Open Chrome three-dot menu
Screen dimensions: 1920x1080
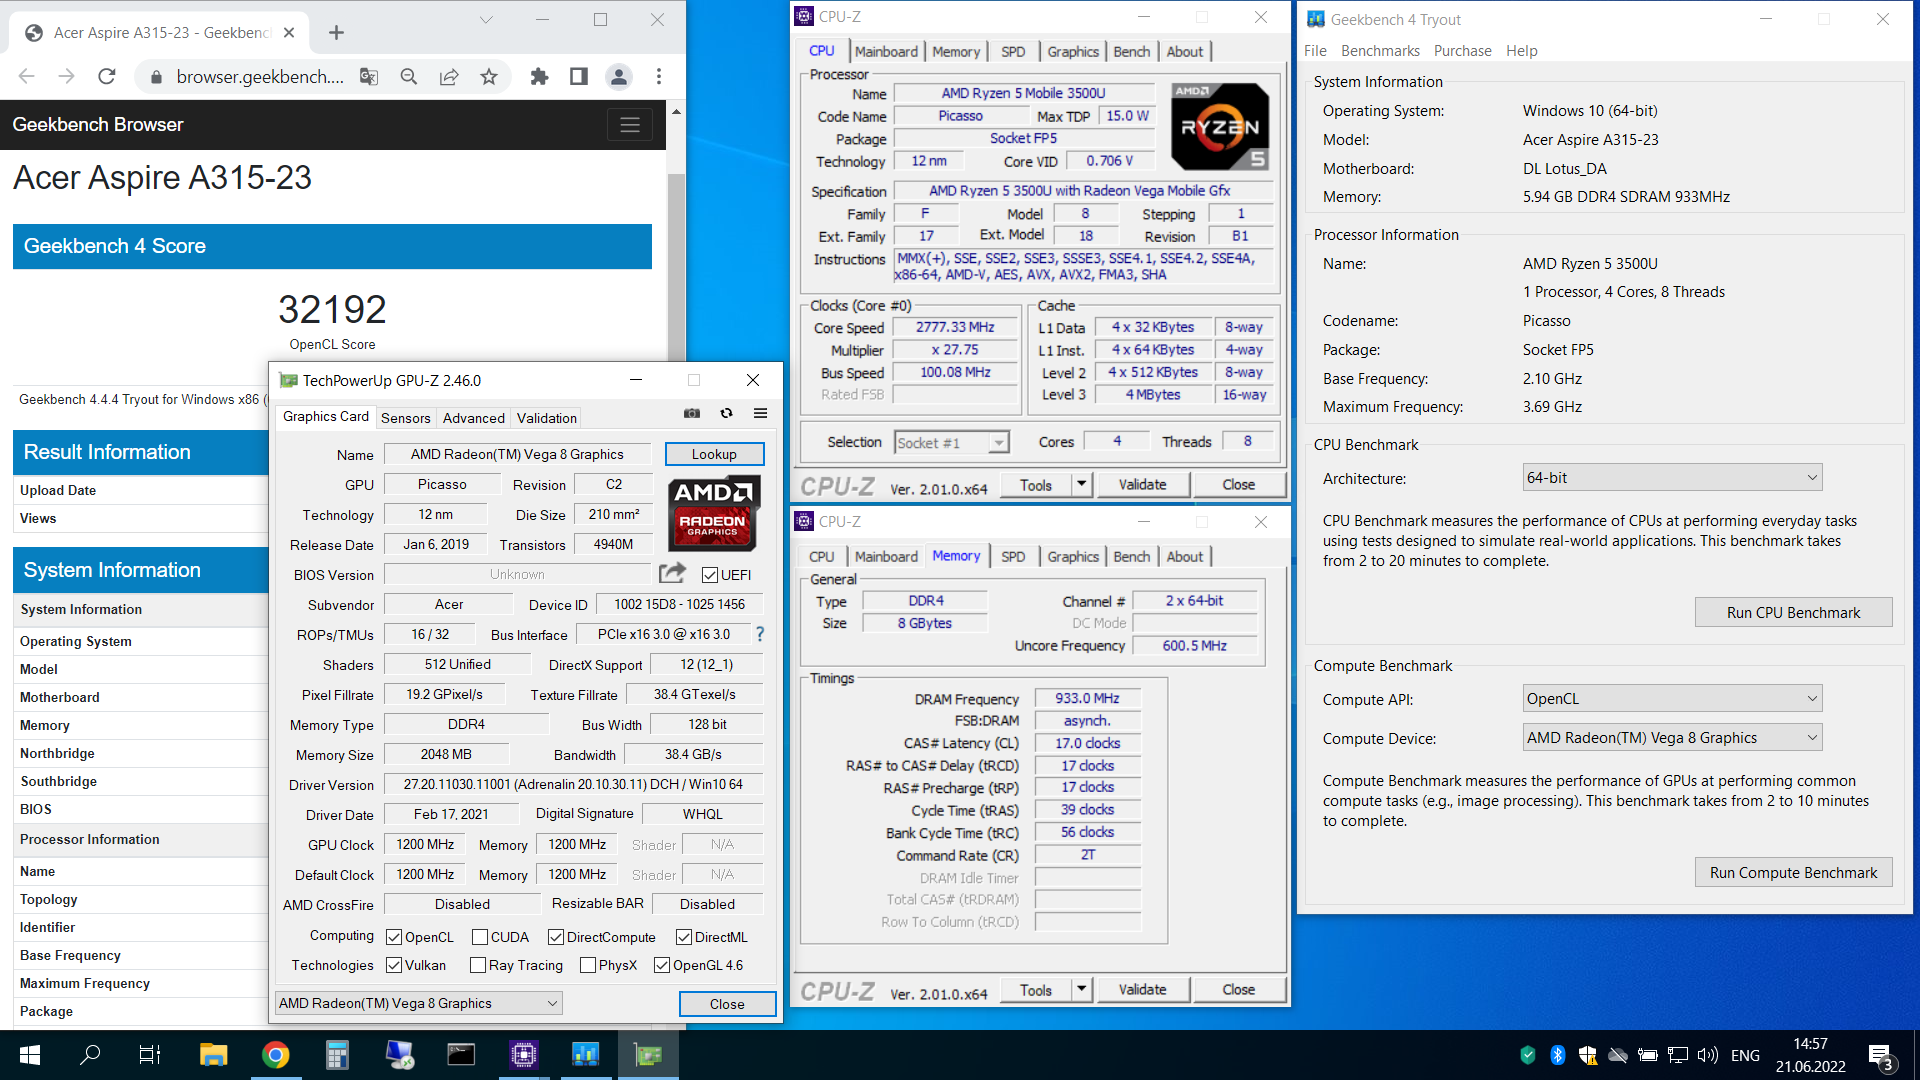click(x=659, y=76)
